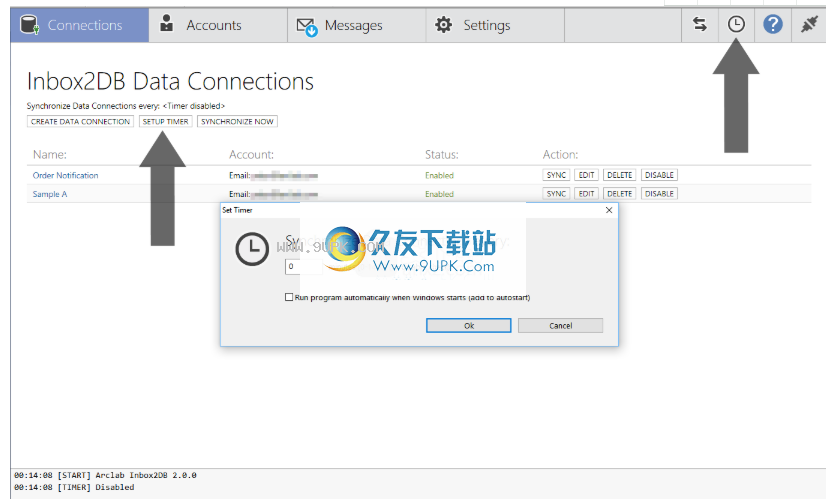826x499 pixels.
Task: Close the Set Timer dialog
Action: 609,210
